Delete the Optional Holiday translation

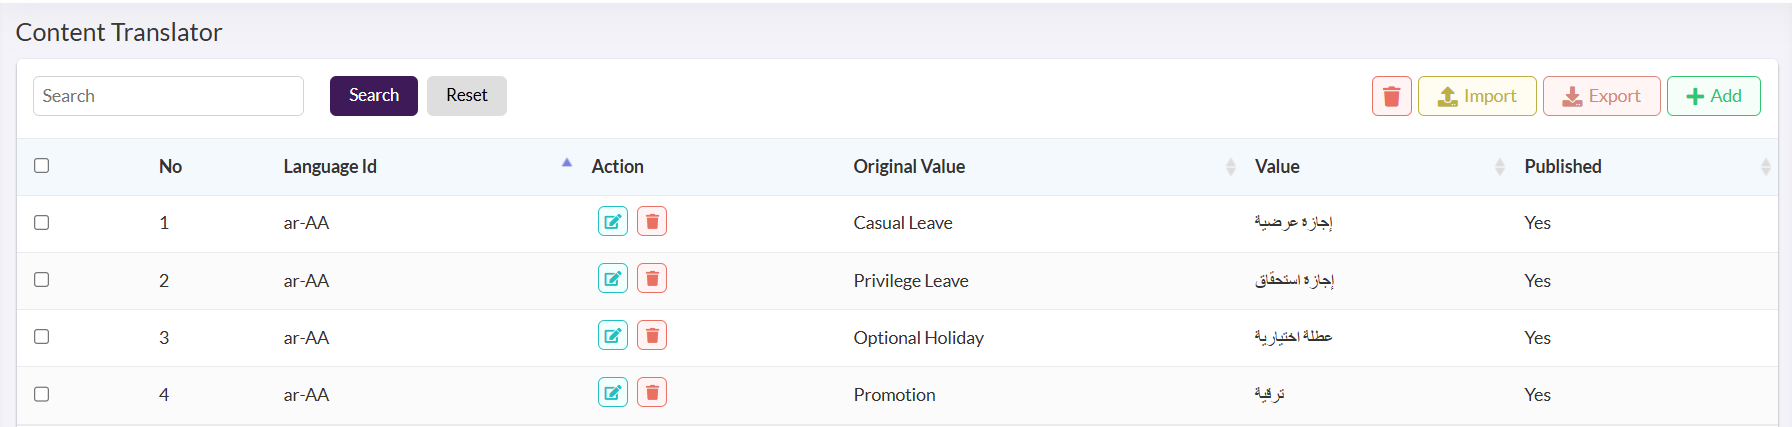coord(652,335)
